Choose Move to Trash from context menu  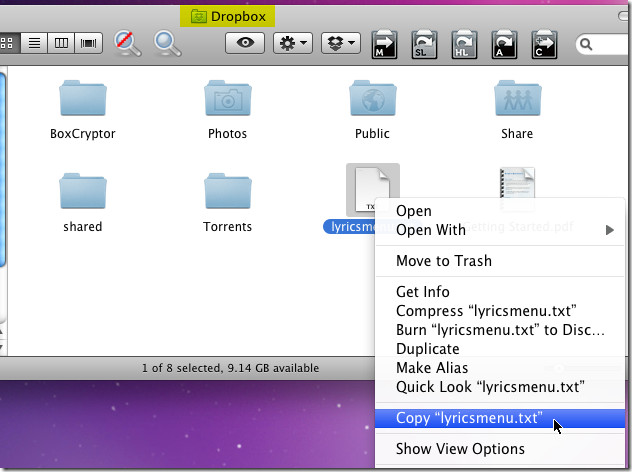click(x=443, y=261)
